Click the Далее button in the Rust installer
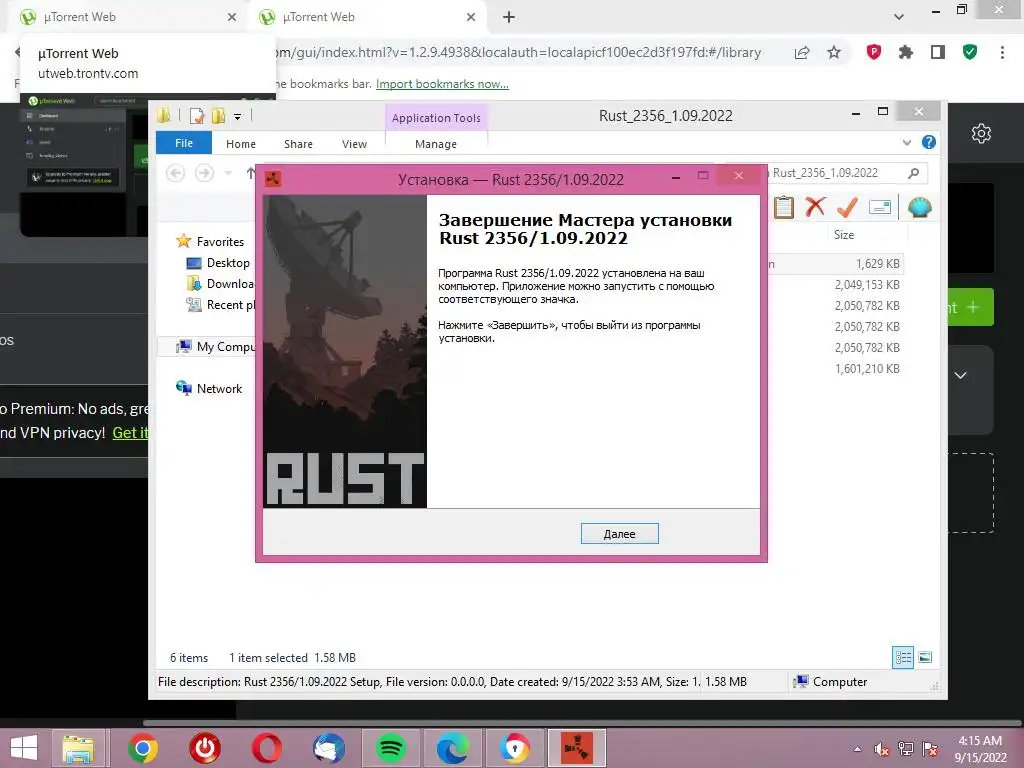Viewport: 1024px width, 768px height. coord(619,534)
